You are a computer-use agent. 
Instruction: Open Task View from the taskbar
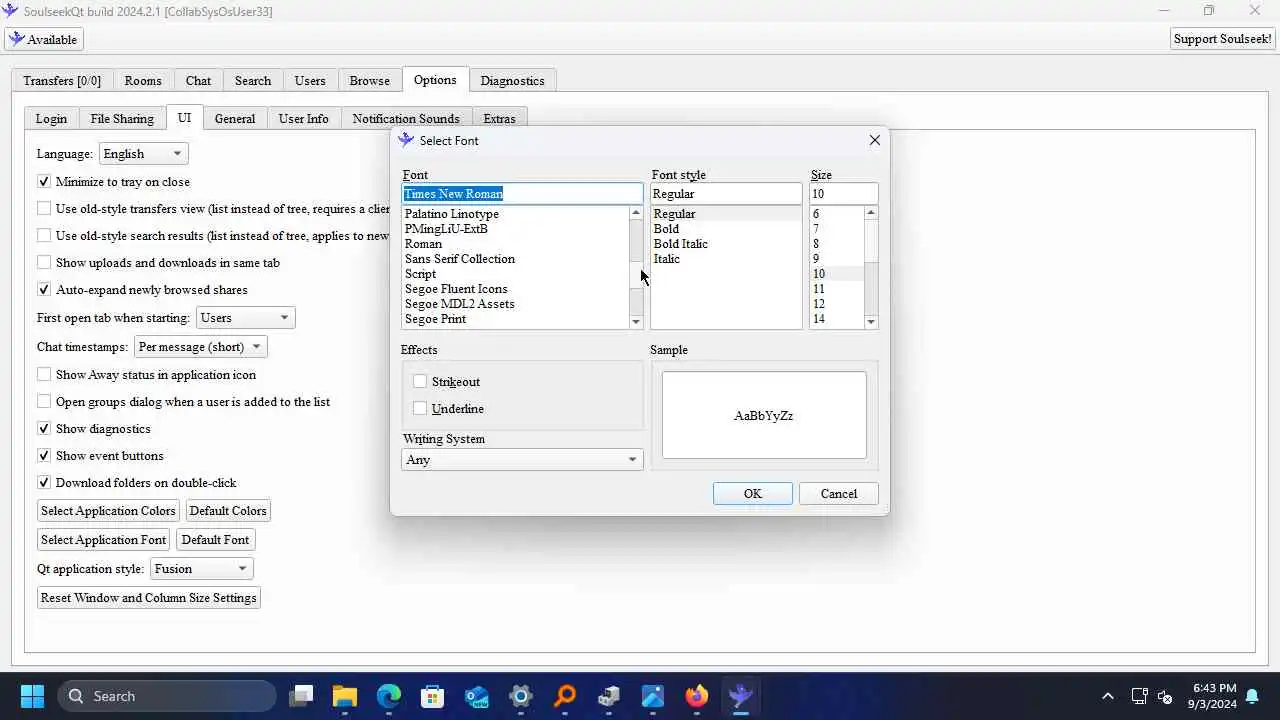pyautogui.click(x=301, y=696)
